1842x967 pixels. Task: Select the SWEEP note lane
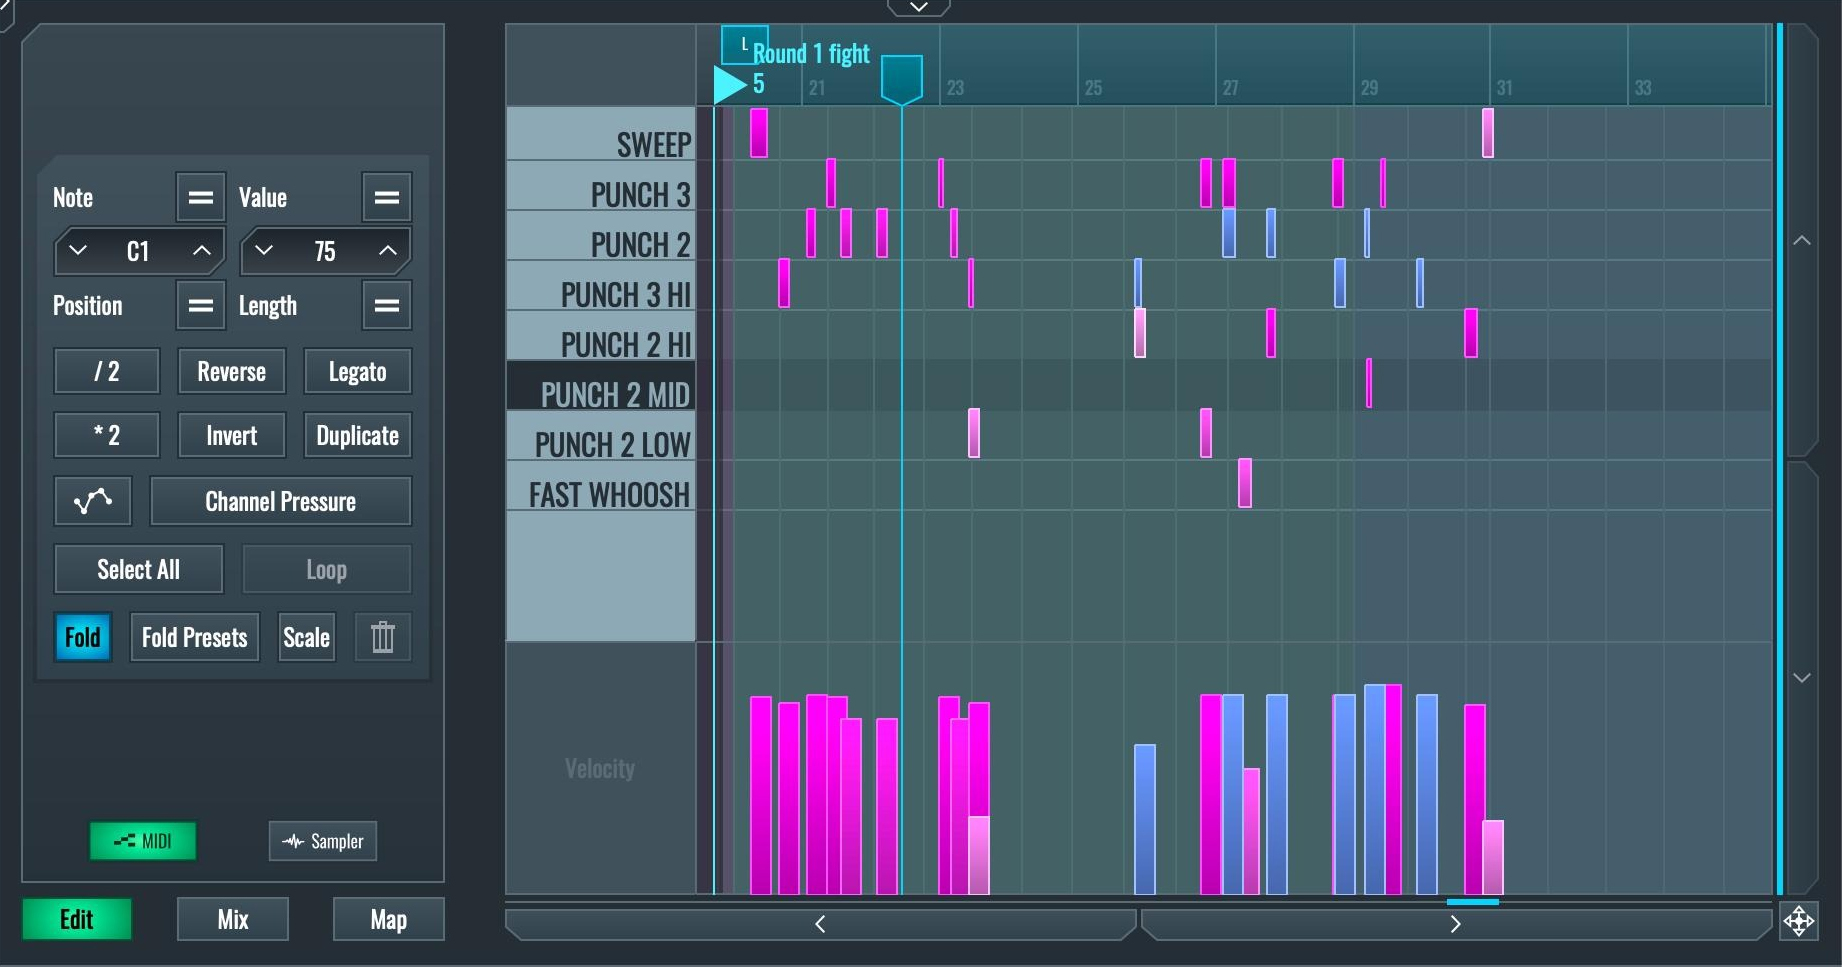tap(601, 134)
